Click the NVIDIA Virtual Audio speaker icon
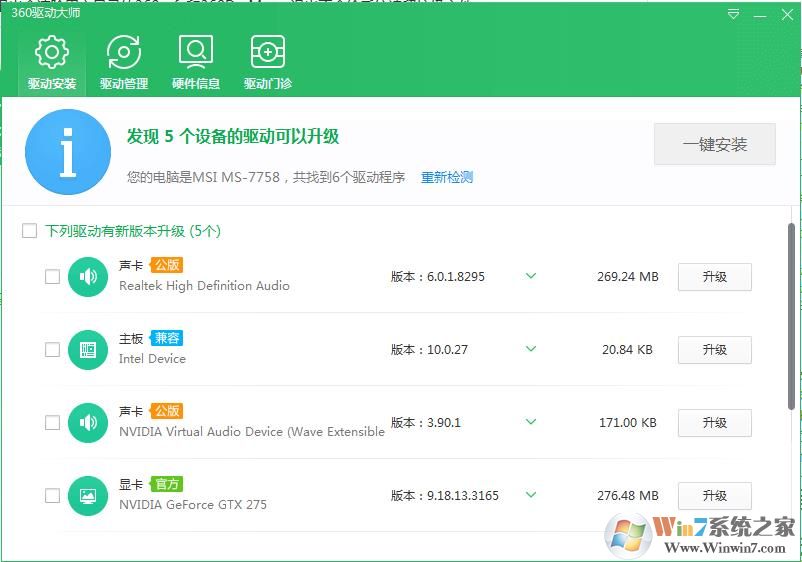Image resolution: width=802 pixels, height=562 pixels. pyautogui.click(x=88, y=423)
